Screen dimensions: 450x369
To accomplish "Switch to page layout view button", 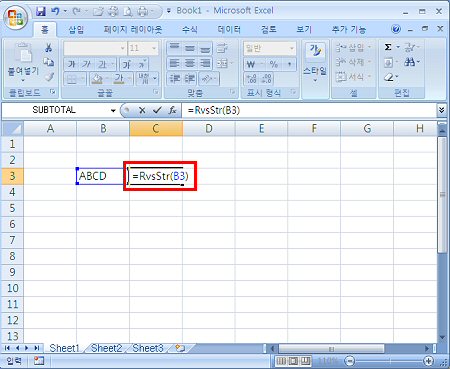I will pyautogui.click(x=293, y=361).
